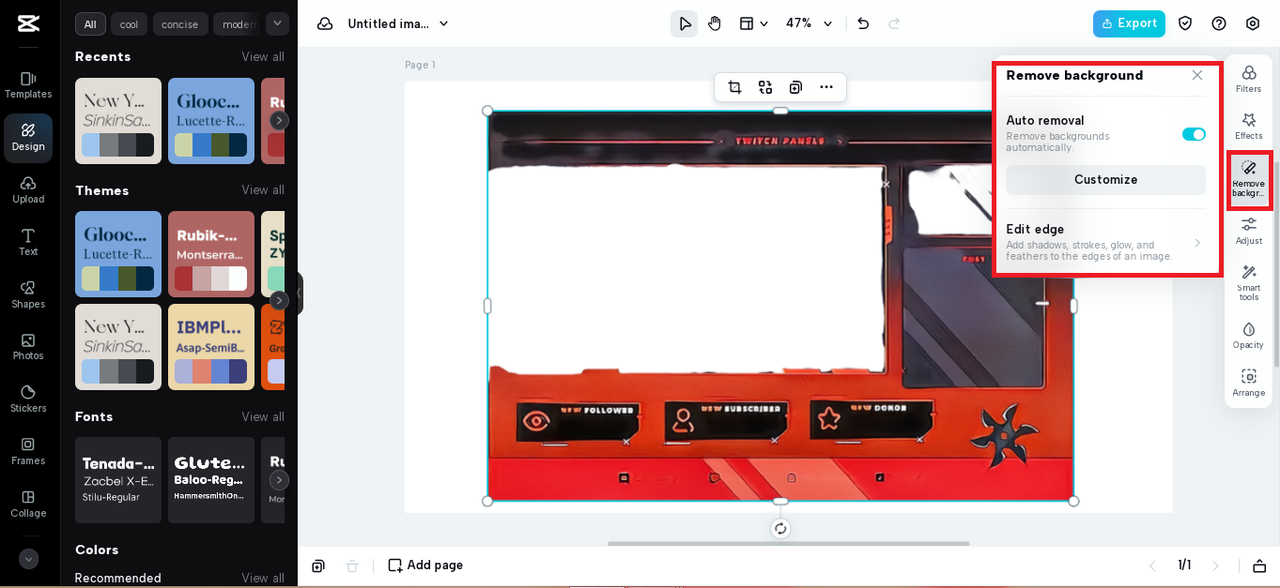Click the cloud save icon
1280x588 pixels.
click(325, 24)
